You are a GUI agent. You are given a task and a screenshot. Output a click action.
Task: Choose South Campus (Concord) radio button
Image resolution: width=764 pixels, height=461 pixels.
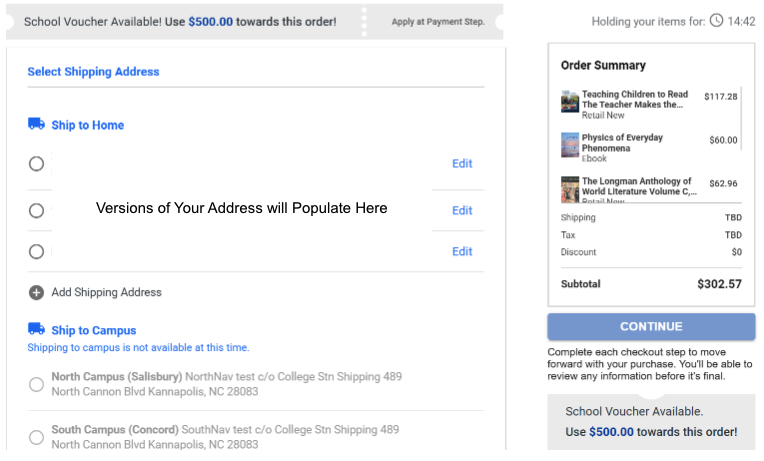tap(36, 437)
